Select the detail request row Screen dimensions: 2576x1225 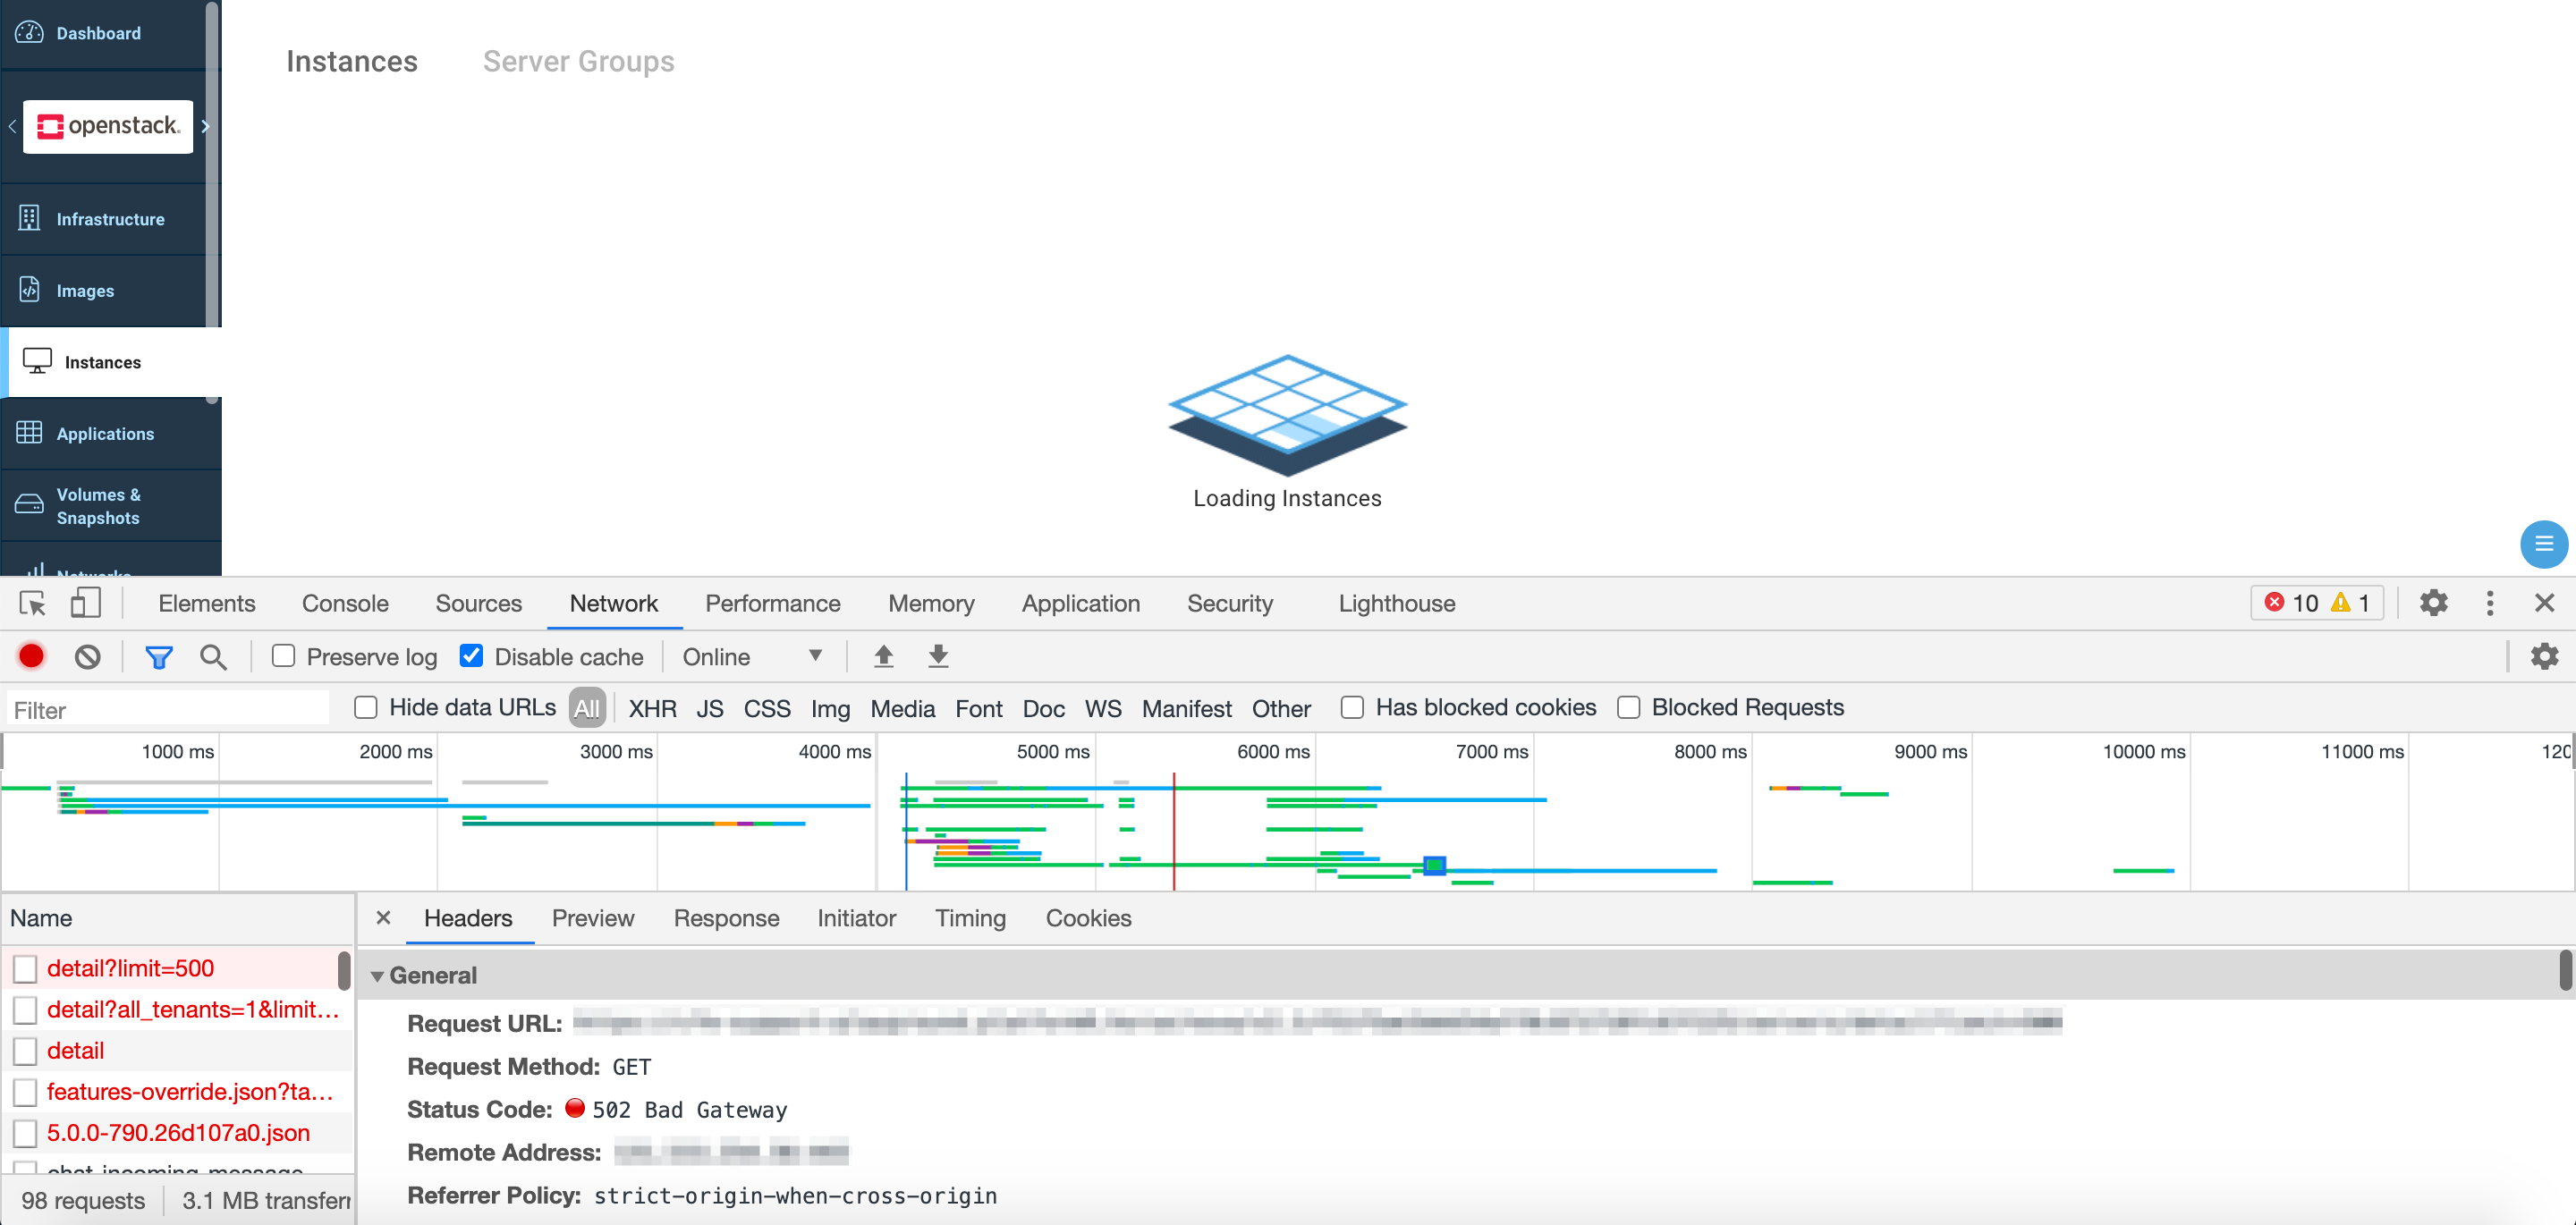coord(177,1051)
